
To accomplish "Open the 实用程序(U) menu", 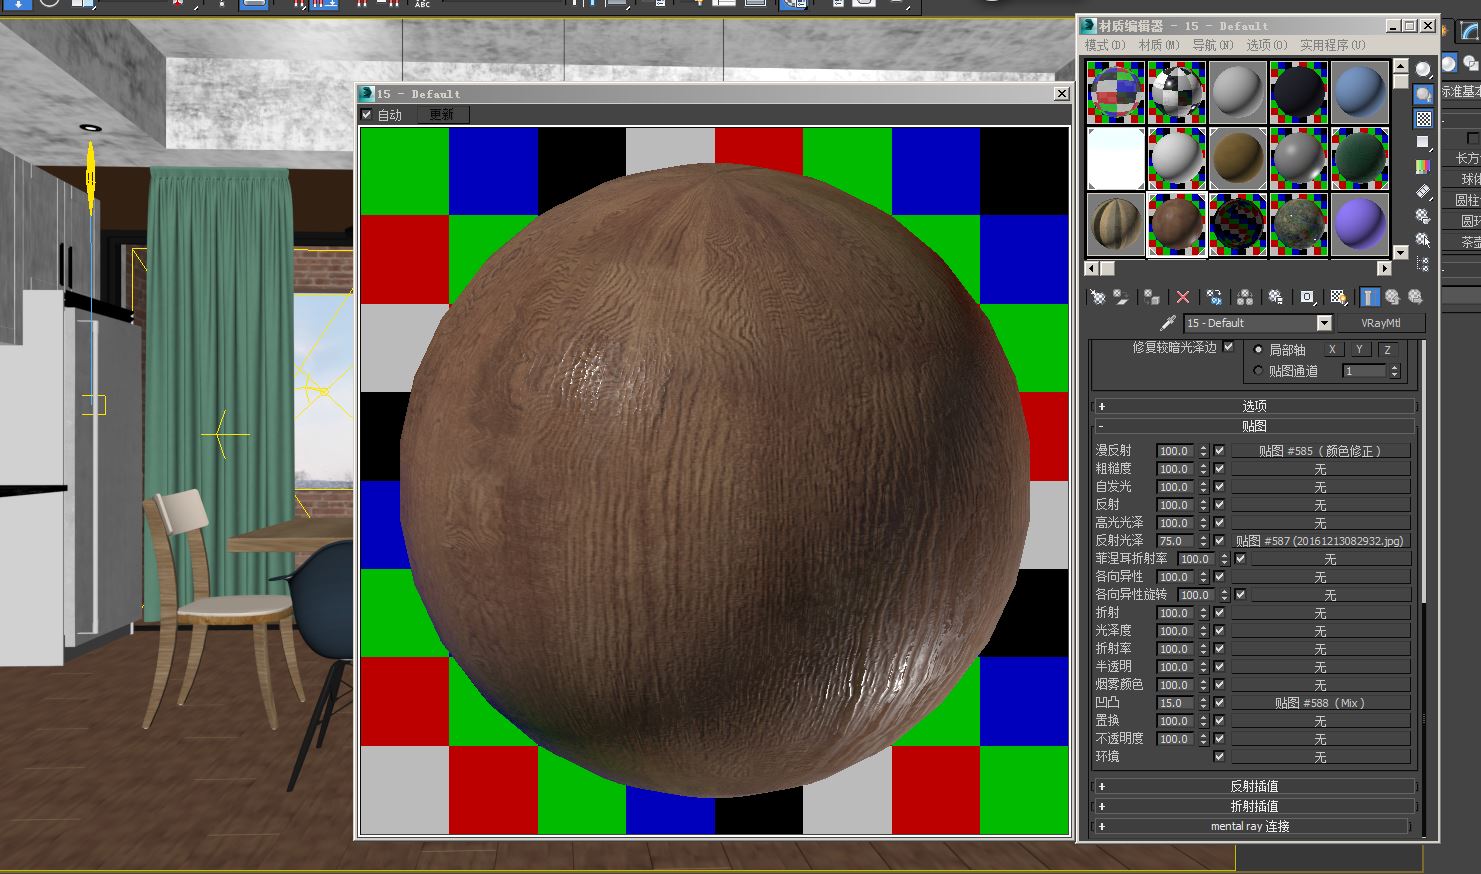I will (x=1332, y=45).
